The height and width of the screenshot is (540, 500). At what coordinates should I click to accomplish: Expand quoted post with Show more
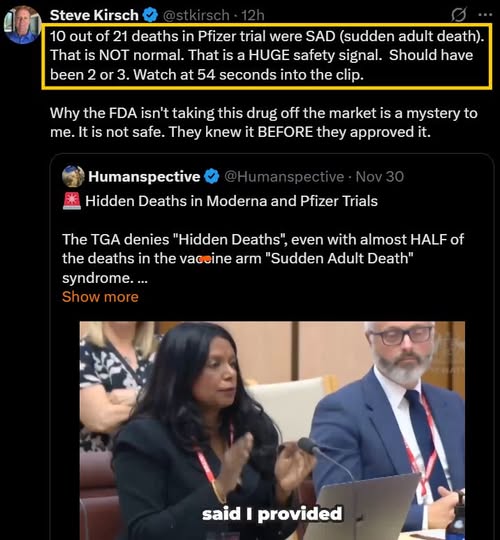click(x=100, y=297)
